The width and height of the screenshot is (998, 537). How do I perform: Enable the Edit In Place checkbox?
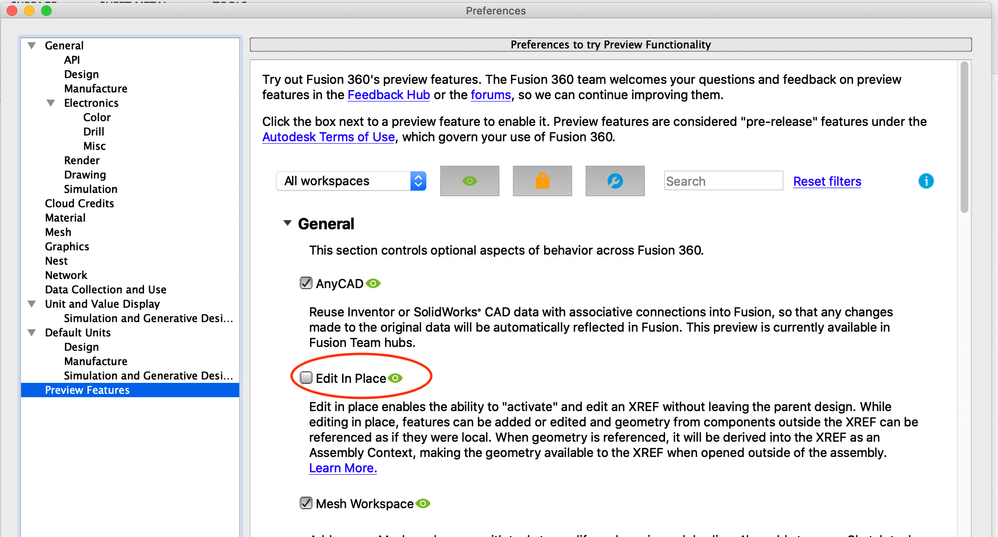tap(306, 378)
